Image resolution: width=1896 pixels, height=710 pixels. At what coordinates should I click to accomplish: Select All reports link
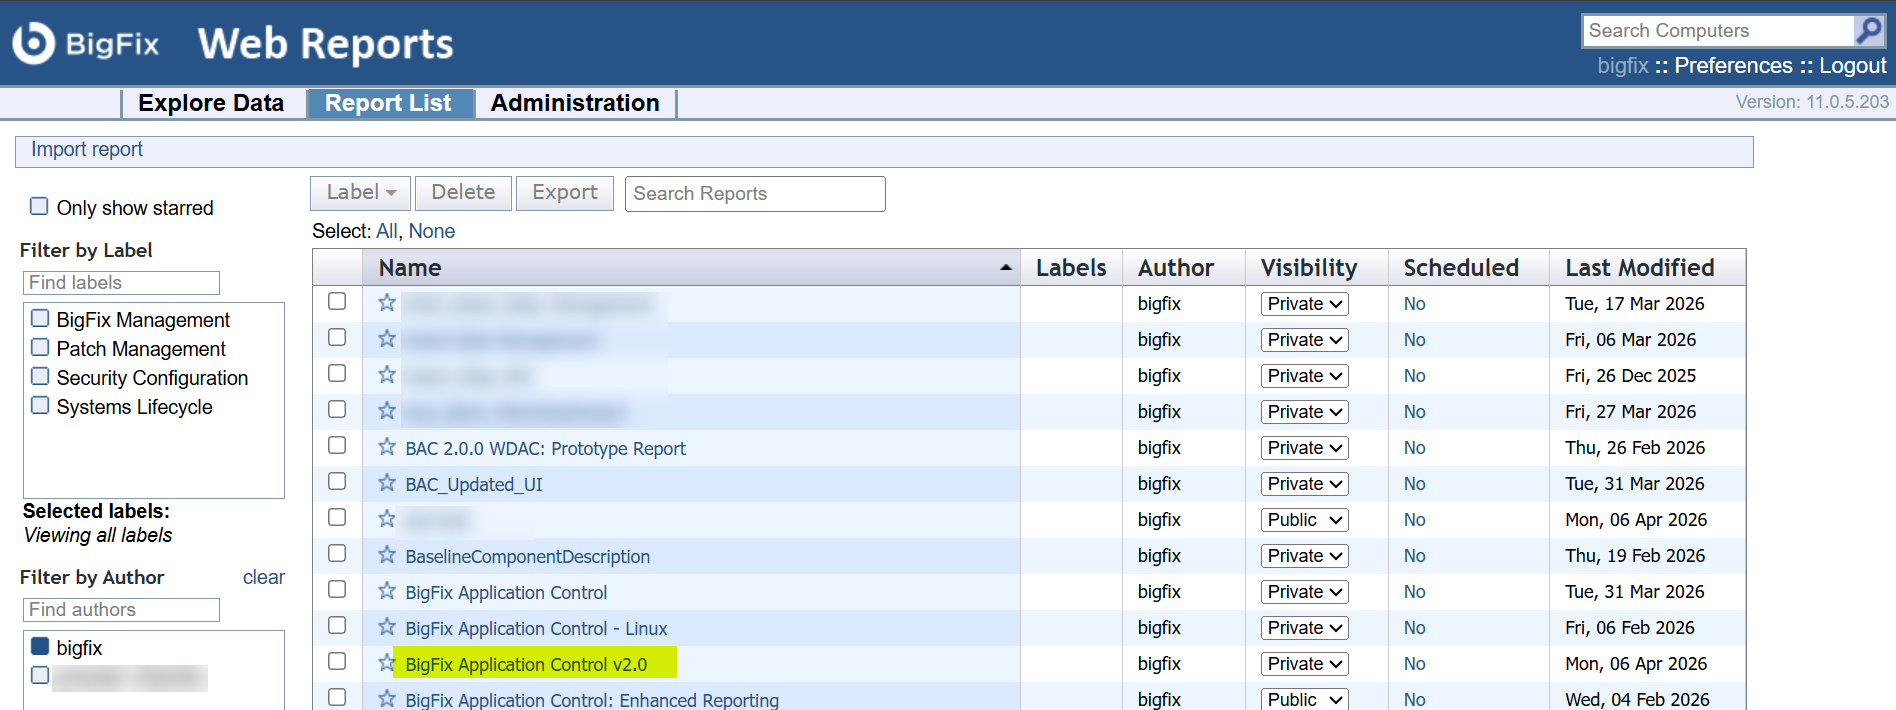(x=386, y=231)
